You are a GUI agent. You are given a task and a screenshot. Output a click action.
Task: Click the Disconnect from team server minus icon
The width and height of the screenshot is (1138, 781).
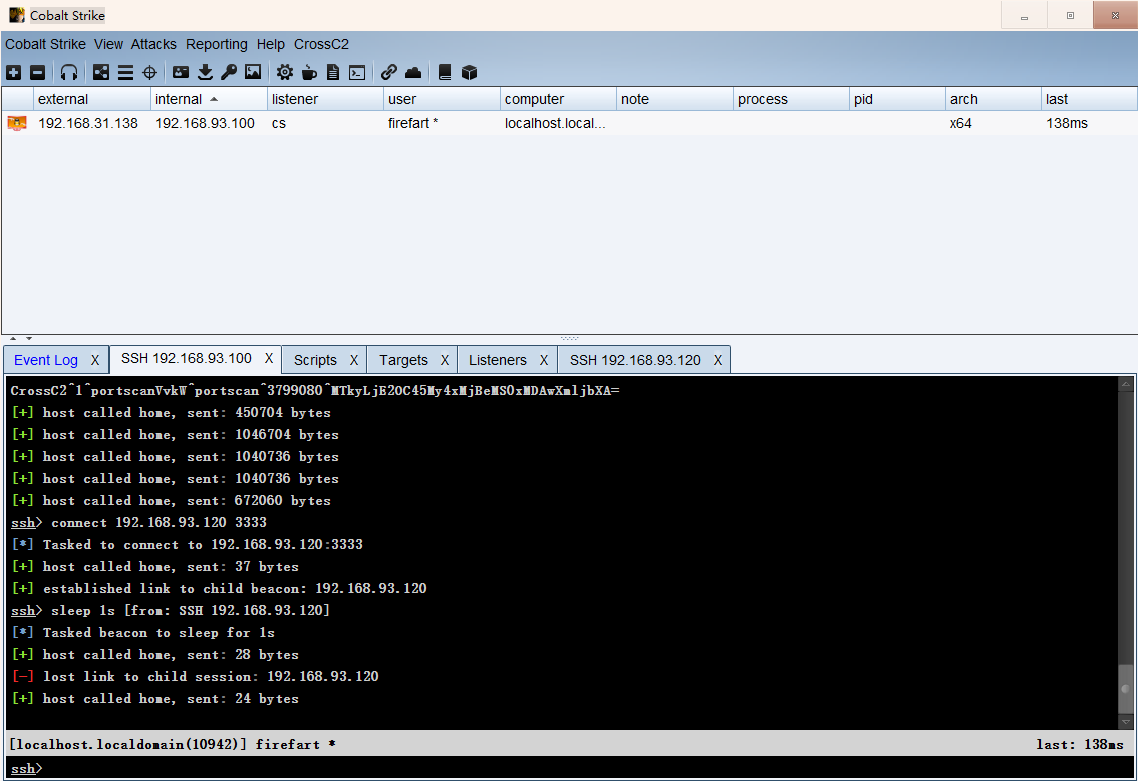click(x=37, y=72)
